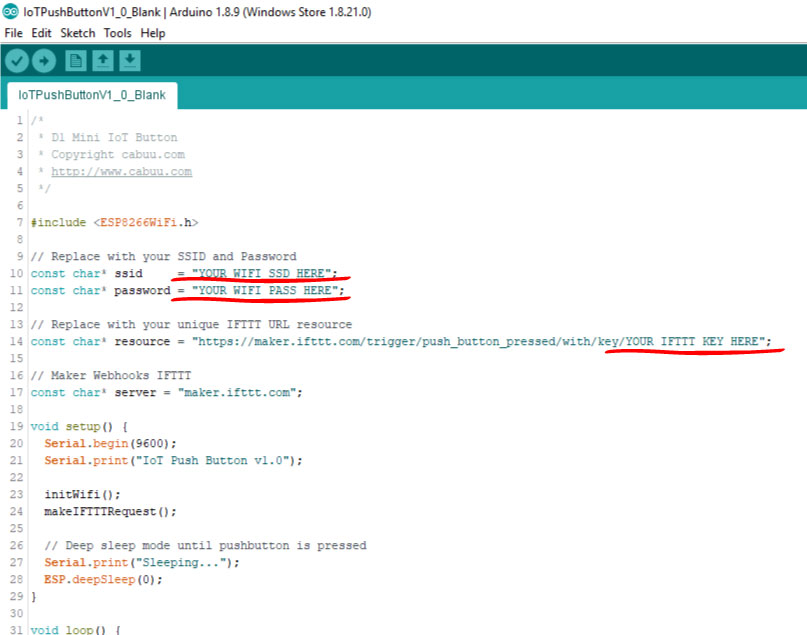This screenshot has width=807, height=635.
Task: Click line number 19 in the gutter
Action: 18,426
